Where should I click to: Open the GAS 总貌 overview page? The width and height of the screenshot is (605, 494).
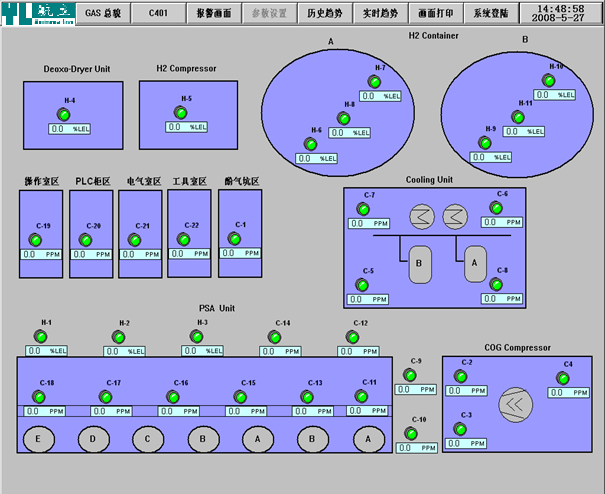[102, 13]
